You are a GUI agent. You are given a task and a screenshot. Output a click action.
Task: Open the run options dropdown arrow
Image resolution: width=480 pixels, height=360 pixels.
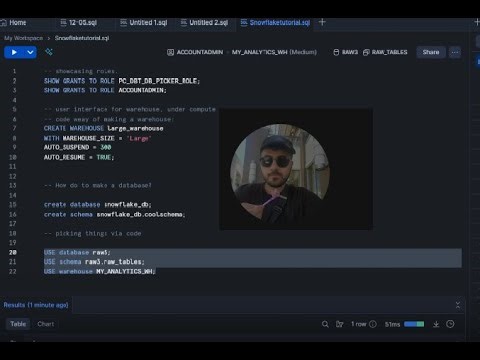30,52
